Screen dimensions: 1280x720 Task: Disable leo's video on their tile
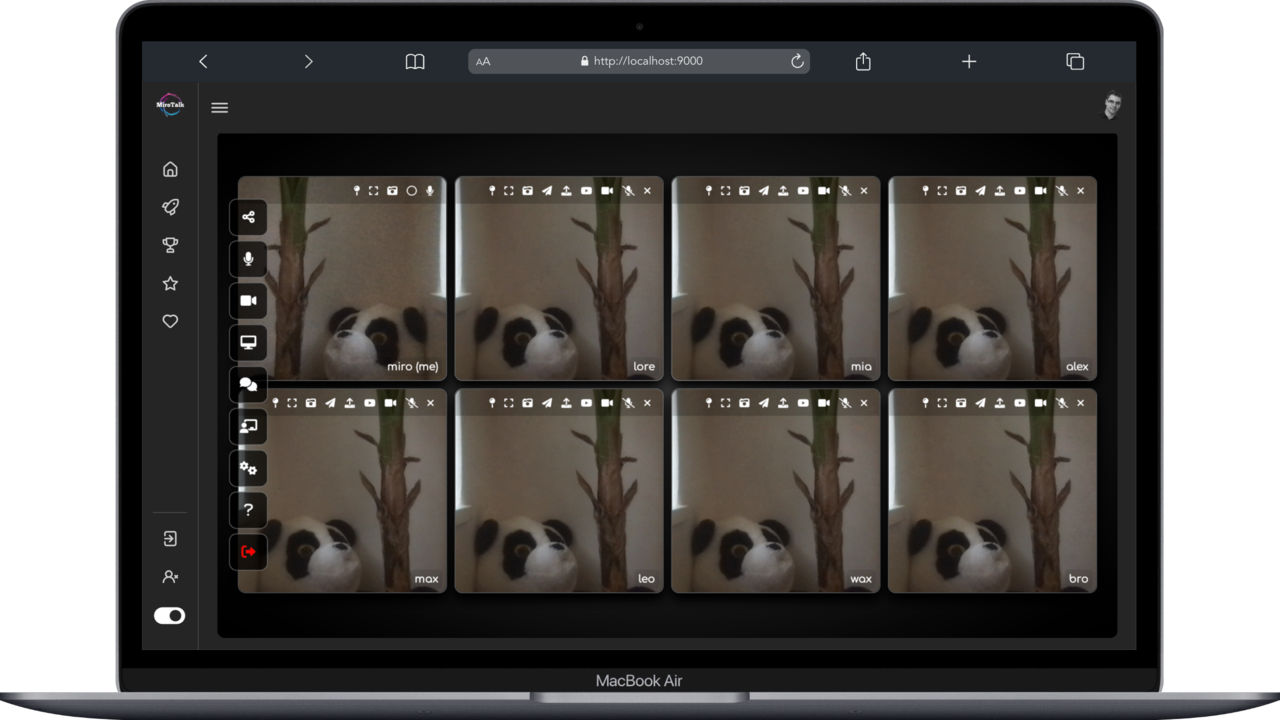coord(606,403)
